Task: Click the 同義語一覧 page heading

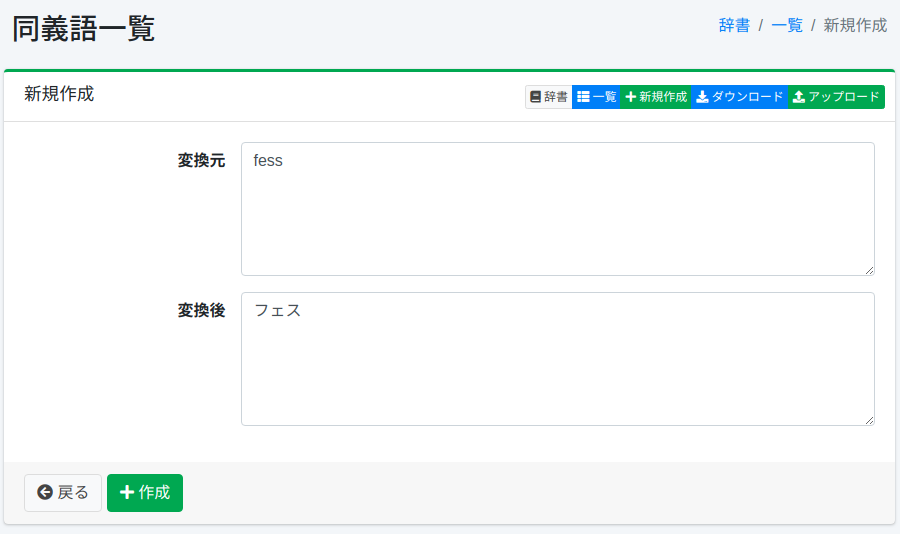Action: click(x=84, y=28)
